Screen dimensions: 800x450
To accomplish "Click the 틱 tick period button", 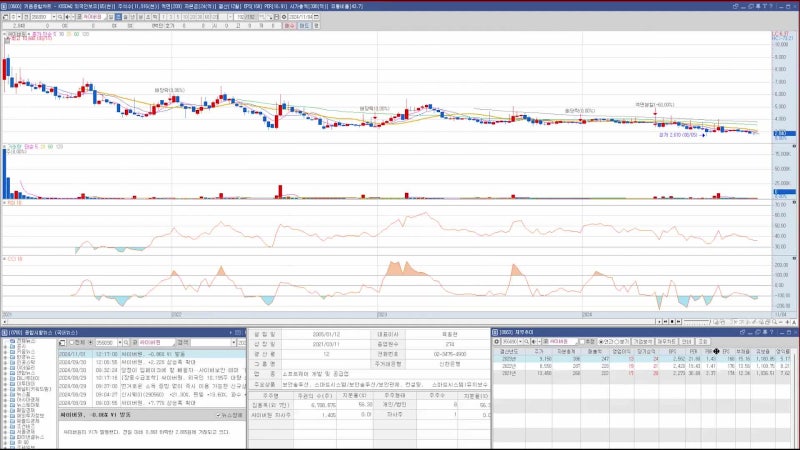I will tap(155, 17).
